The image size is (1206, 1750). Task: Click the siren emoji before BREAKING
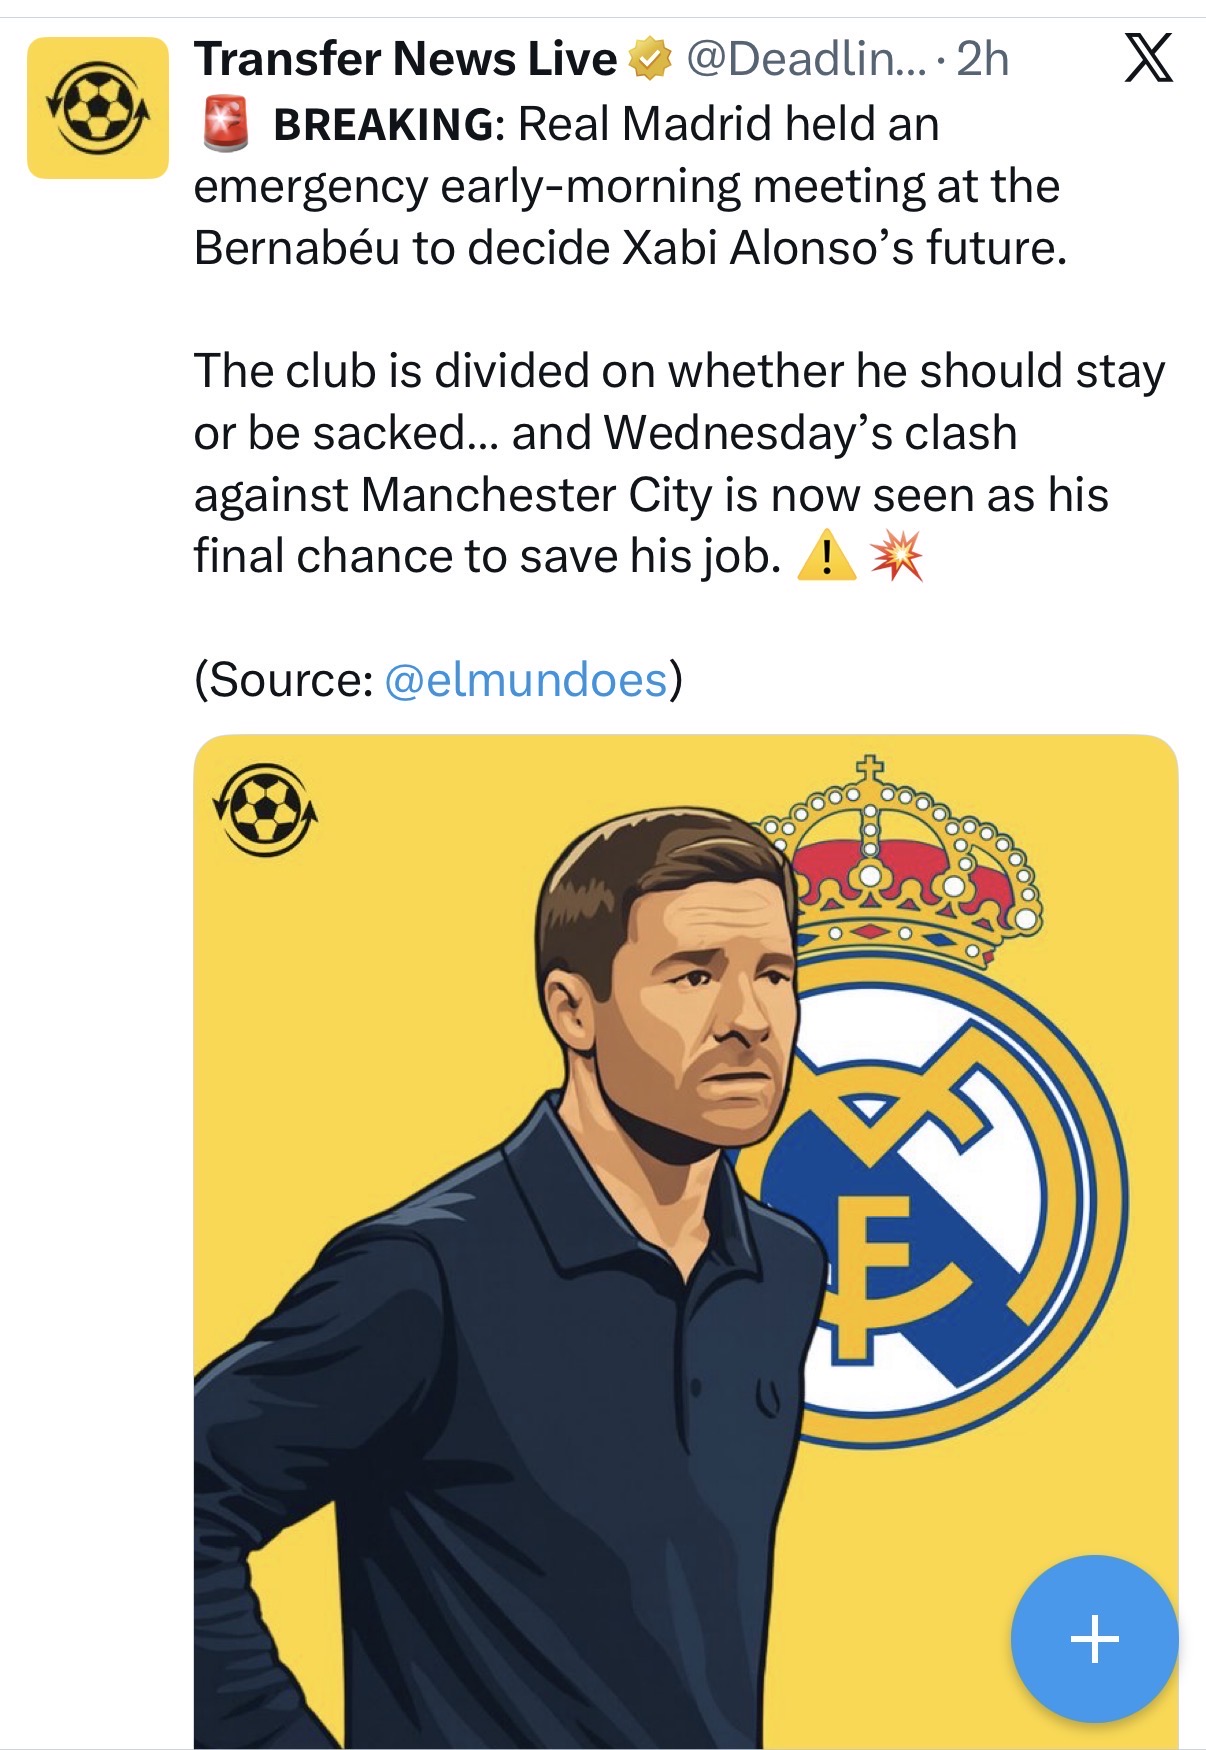(226, 125)
